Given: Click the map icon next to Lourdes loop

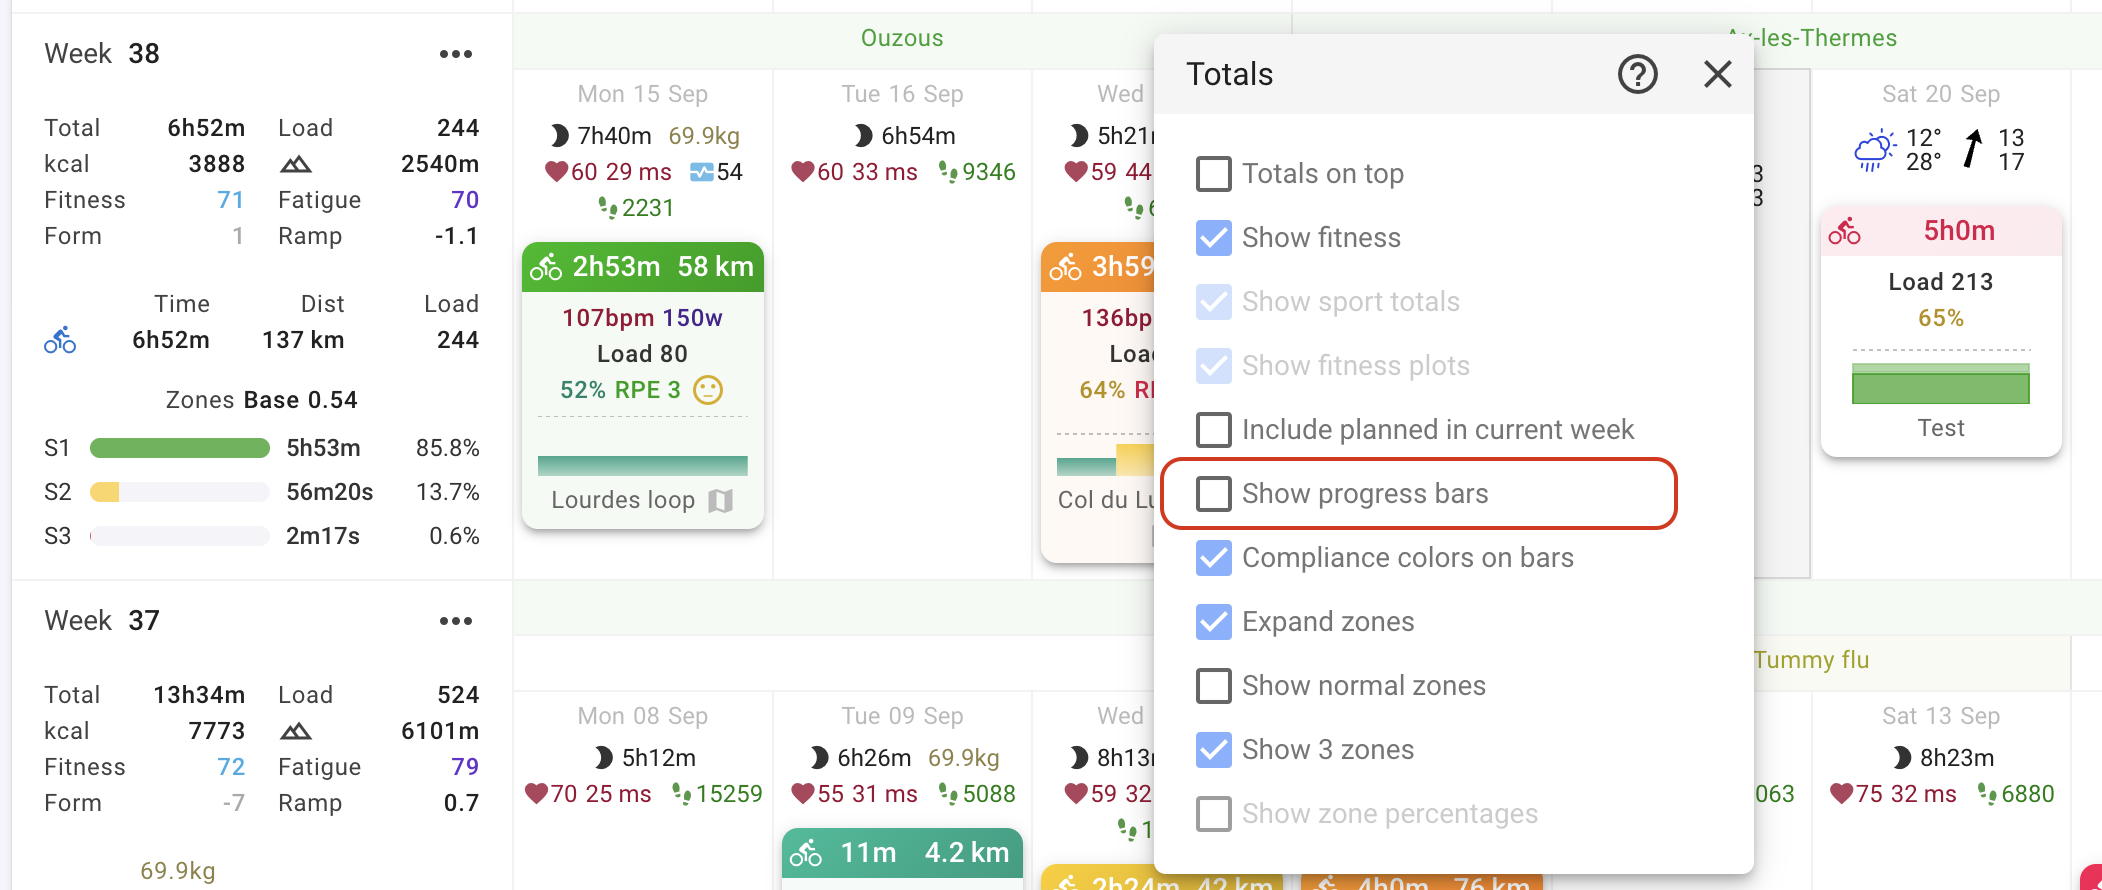Looking at the screenshot, I should tap(721, 500).
